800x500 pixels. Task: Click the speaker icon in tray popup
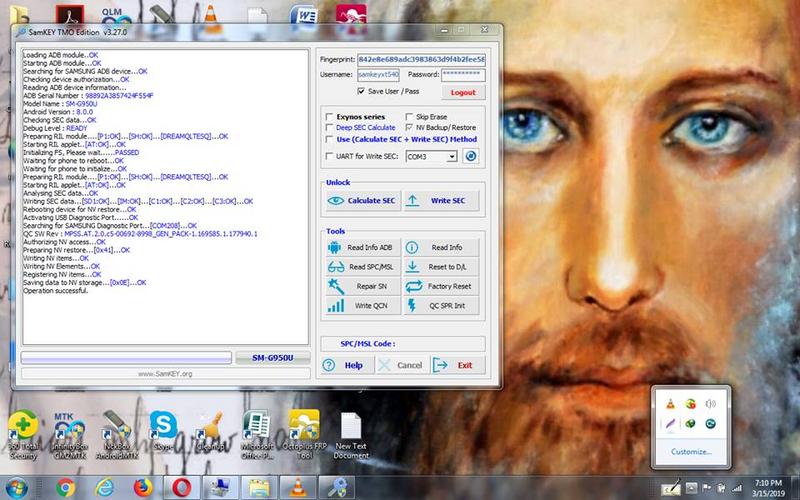(710, 404)
